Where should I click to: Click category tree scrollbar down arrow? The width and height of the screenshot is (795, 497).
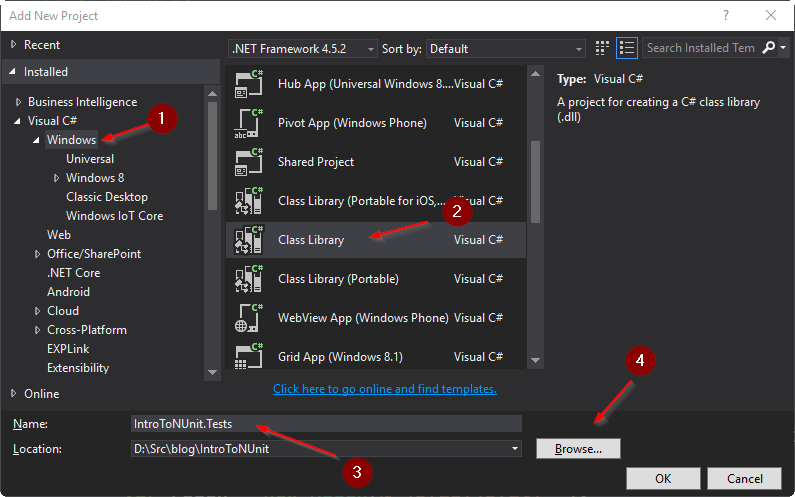tap(212, 372)
